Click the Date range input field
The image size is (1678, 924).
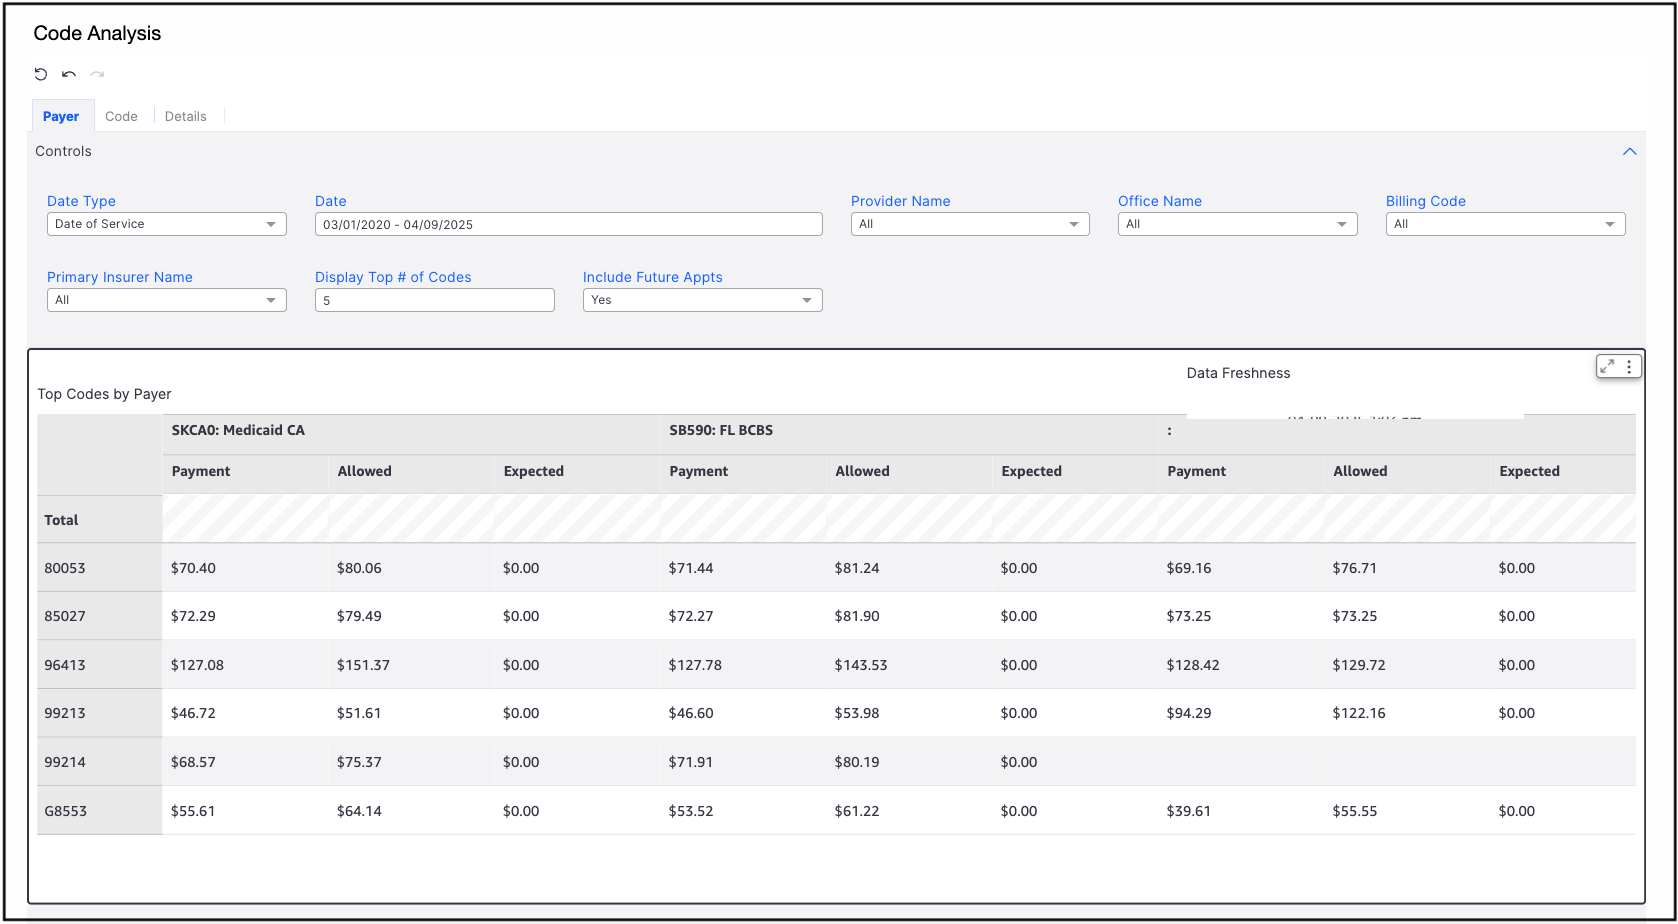click(x=568, y=224)
